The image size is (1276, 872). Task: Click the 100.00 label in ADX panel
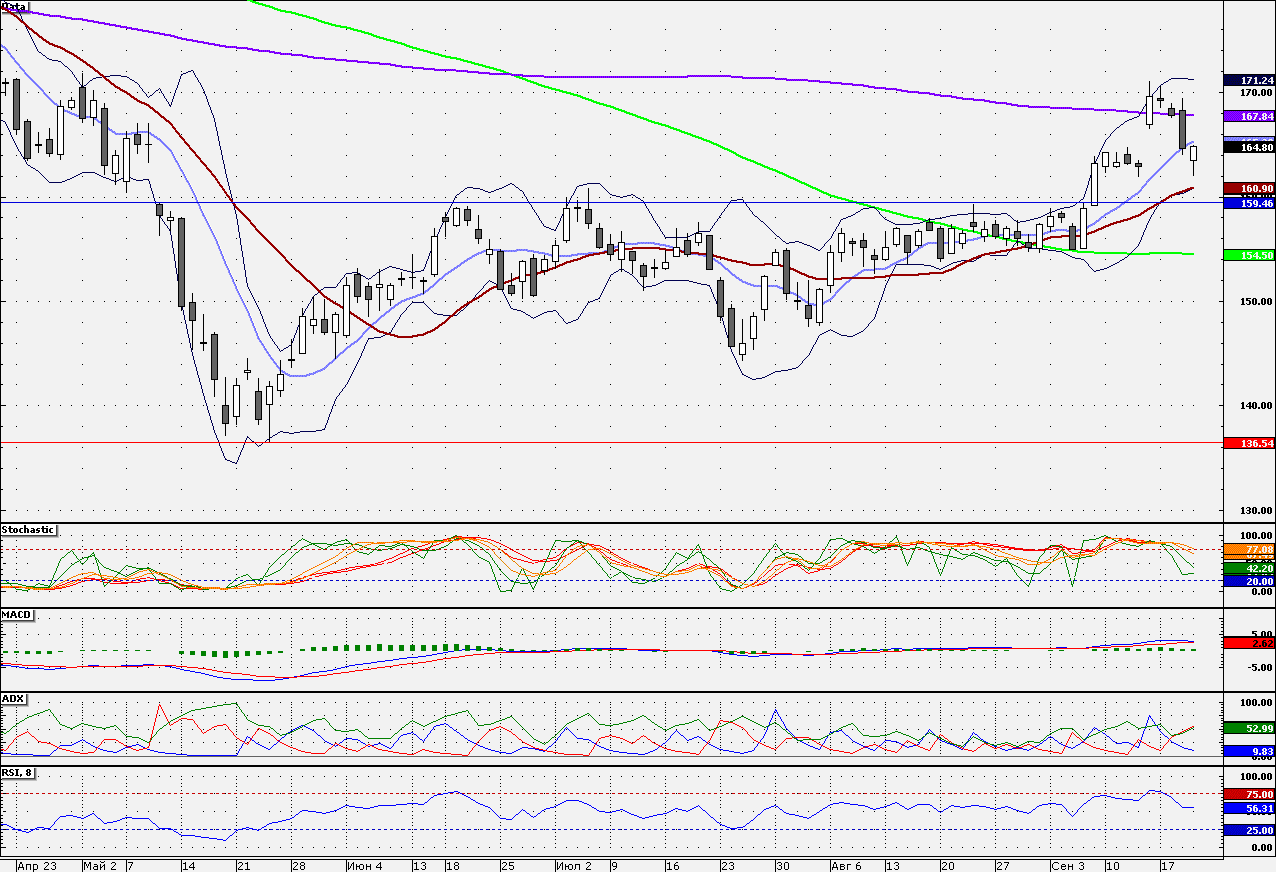coord(1256,704)
